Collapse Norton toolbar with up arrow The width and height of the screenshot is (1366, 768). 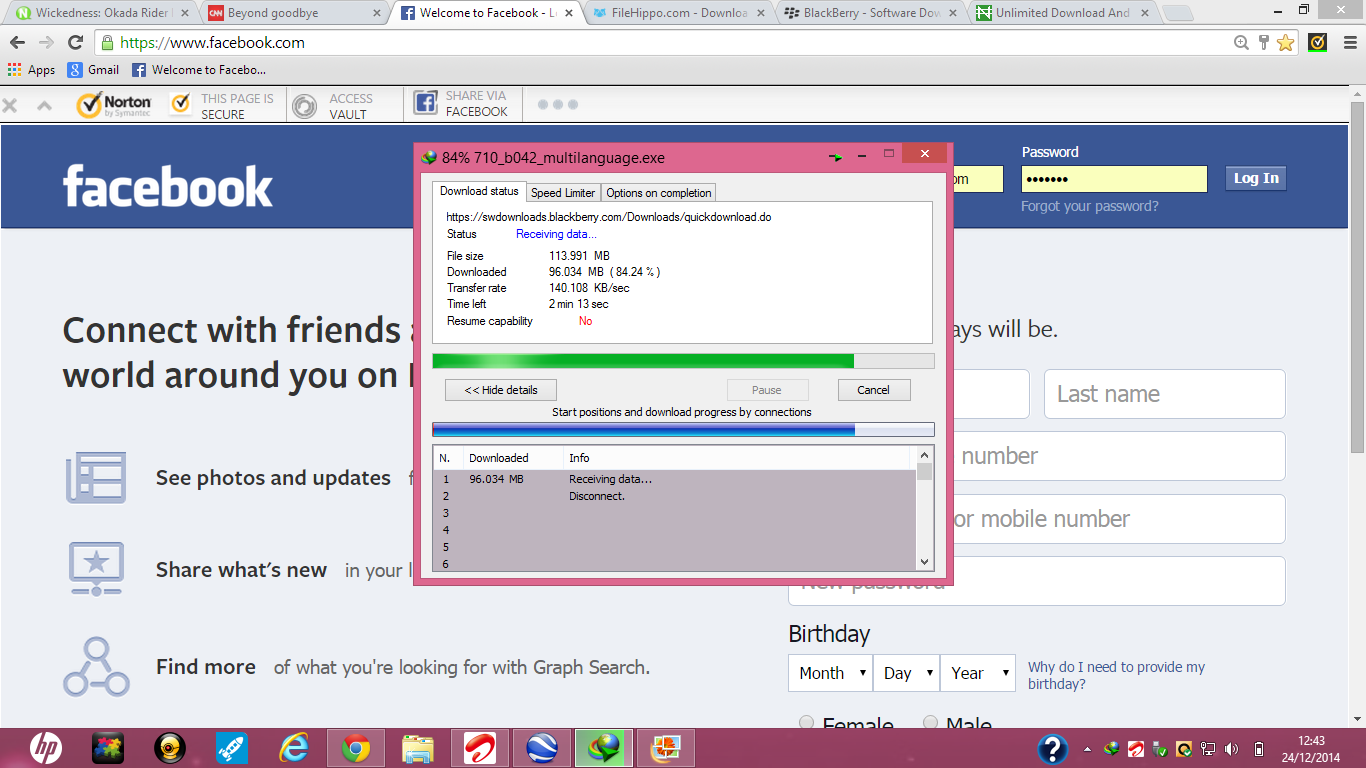[x=44, y=105]
